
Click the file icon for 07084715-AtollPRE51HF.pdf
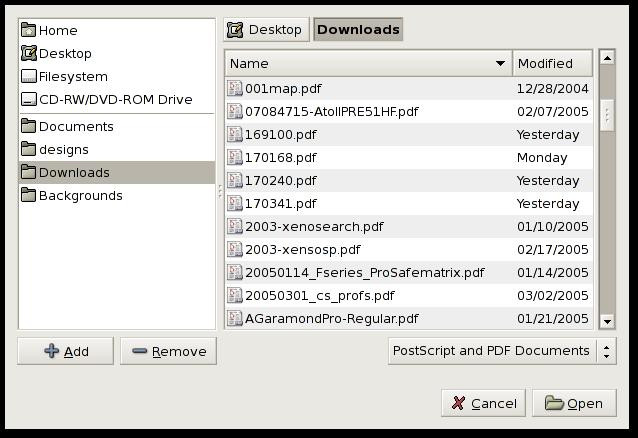click(x=235, y=111)
